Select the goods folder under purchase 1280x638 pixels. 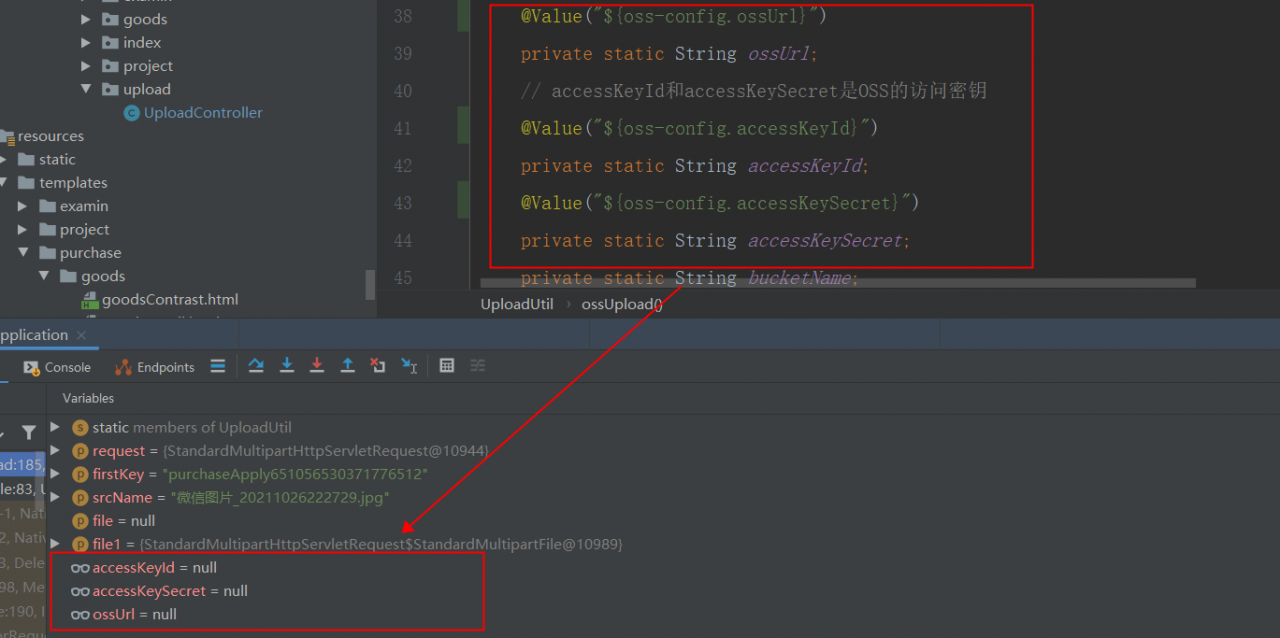[x=103, y=276]
